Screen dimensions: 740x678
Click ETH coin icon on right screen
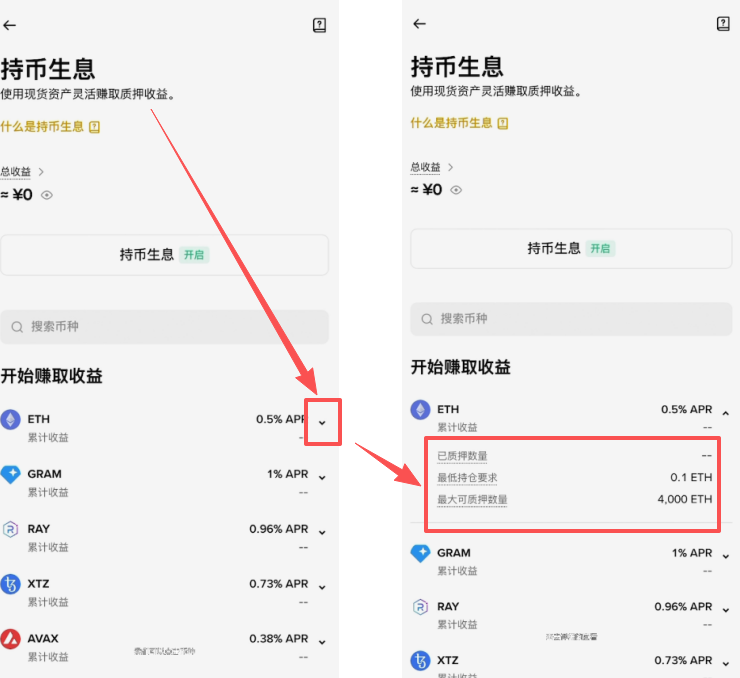(x=420, y=410)
